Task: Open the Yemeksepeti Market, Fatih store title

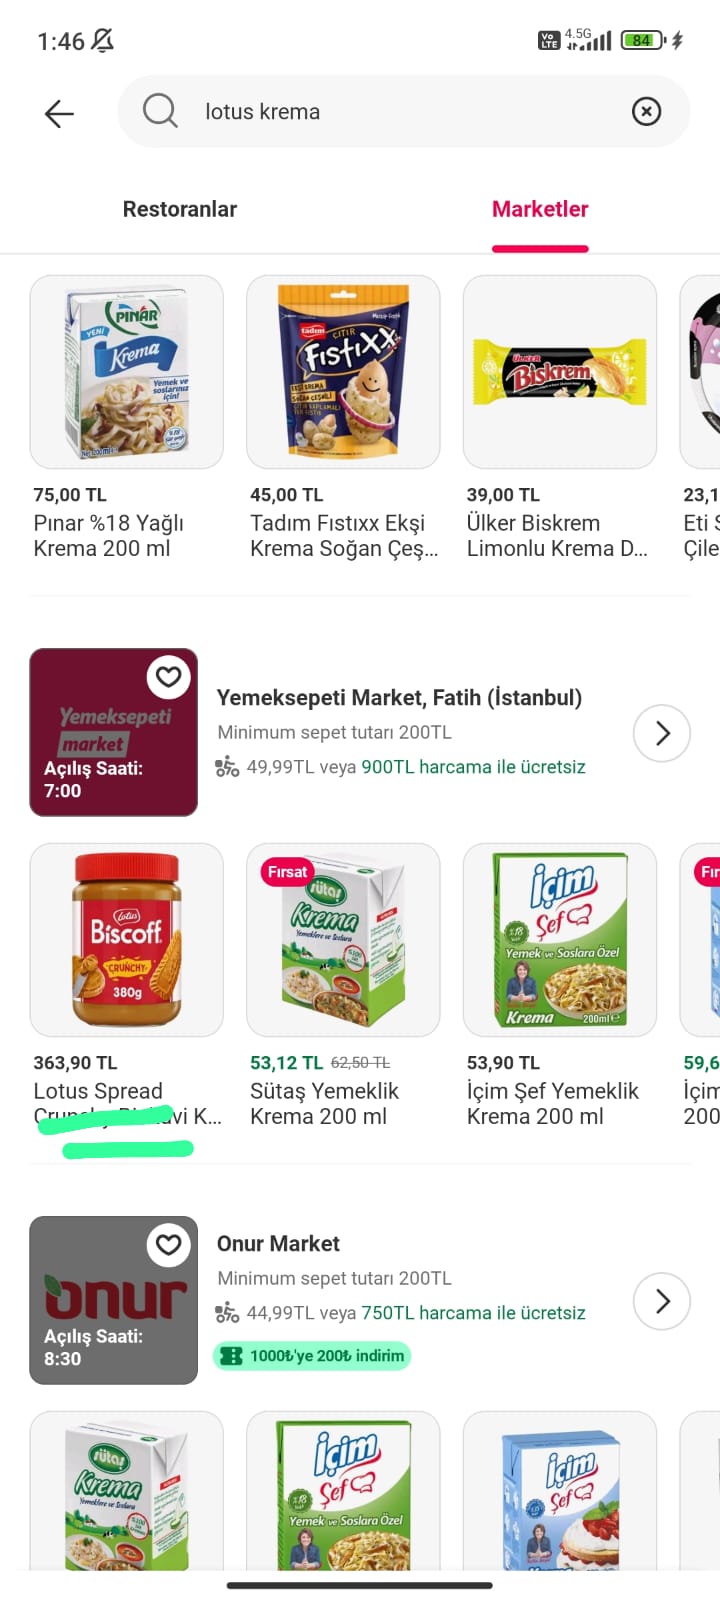Action: [x=399, y=698]
